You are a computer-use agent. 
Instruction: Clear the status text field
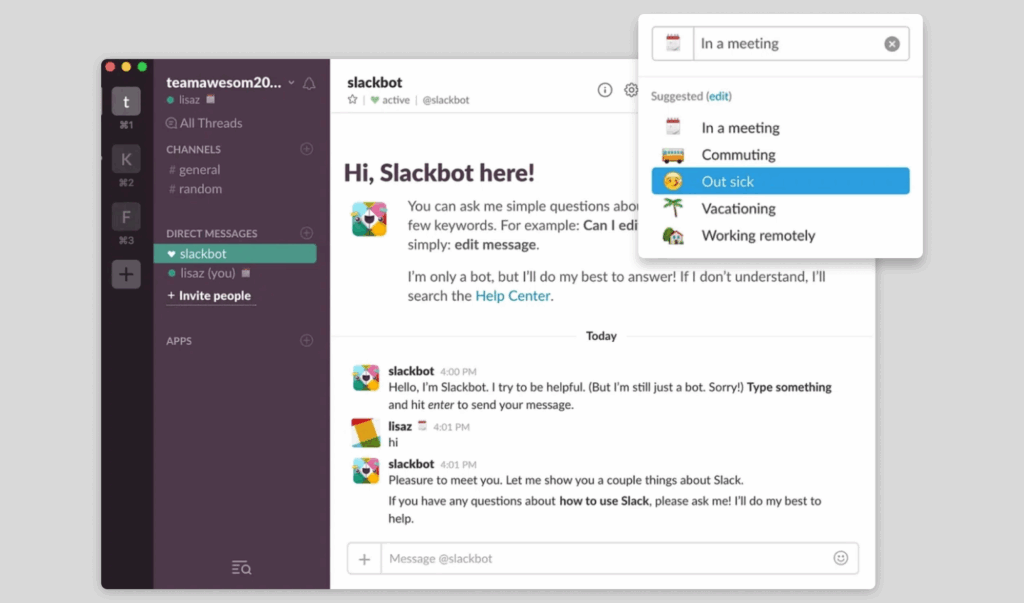pos(891,44)
